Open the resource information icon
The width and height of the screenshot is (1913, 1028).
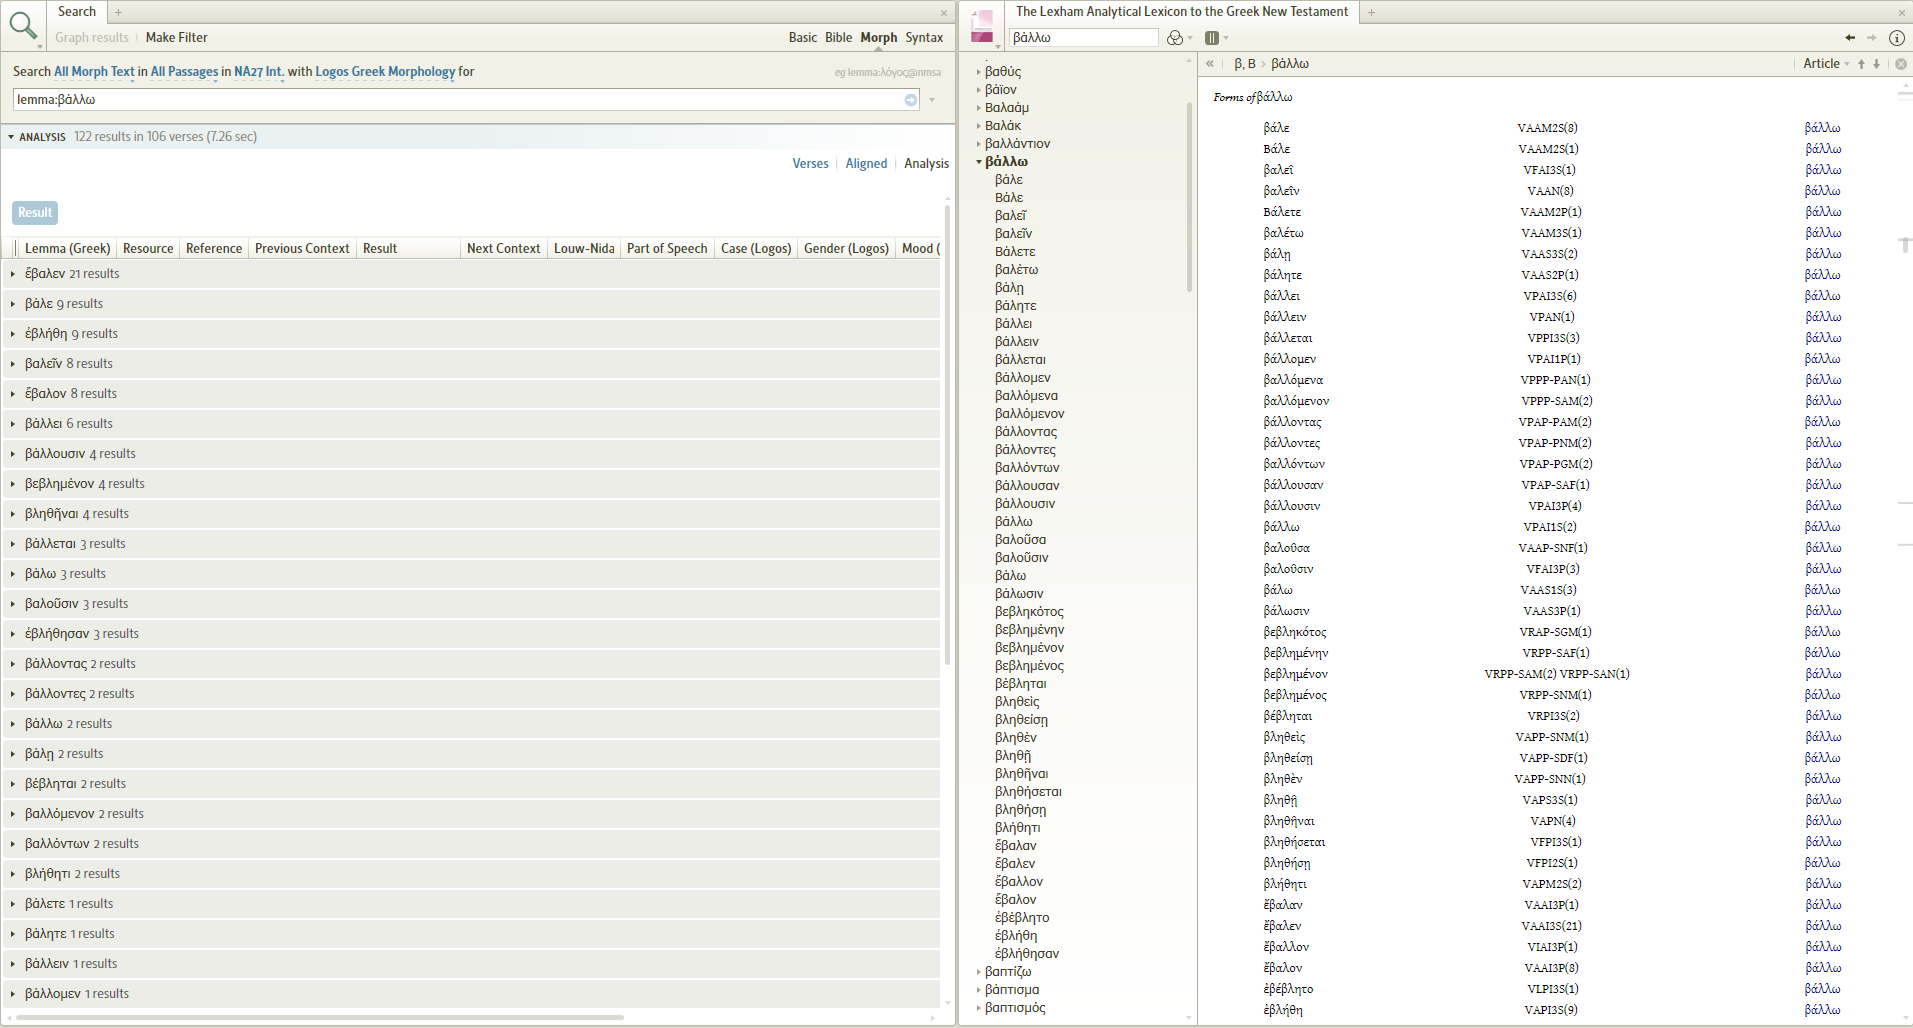coord(1896,38)
